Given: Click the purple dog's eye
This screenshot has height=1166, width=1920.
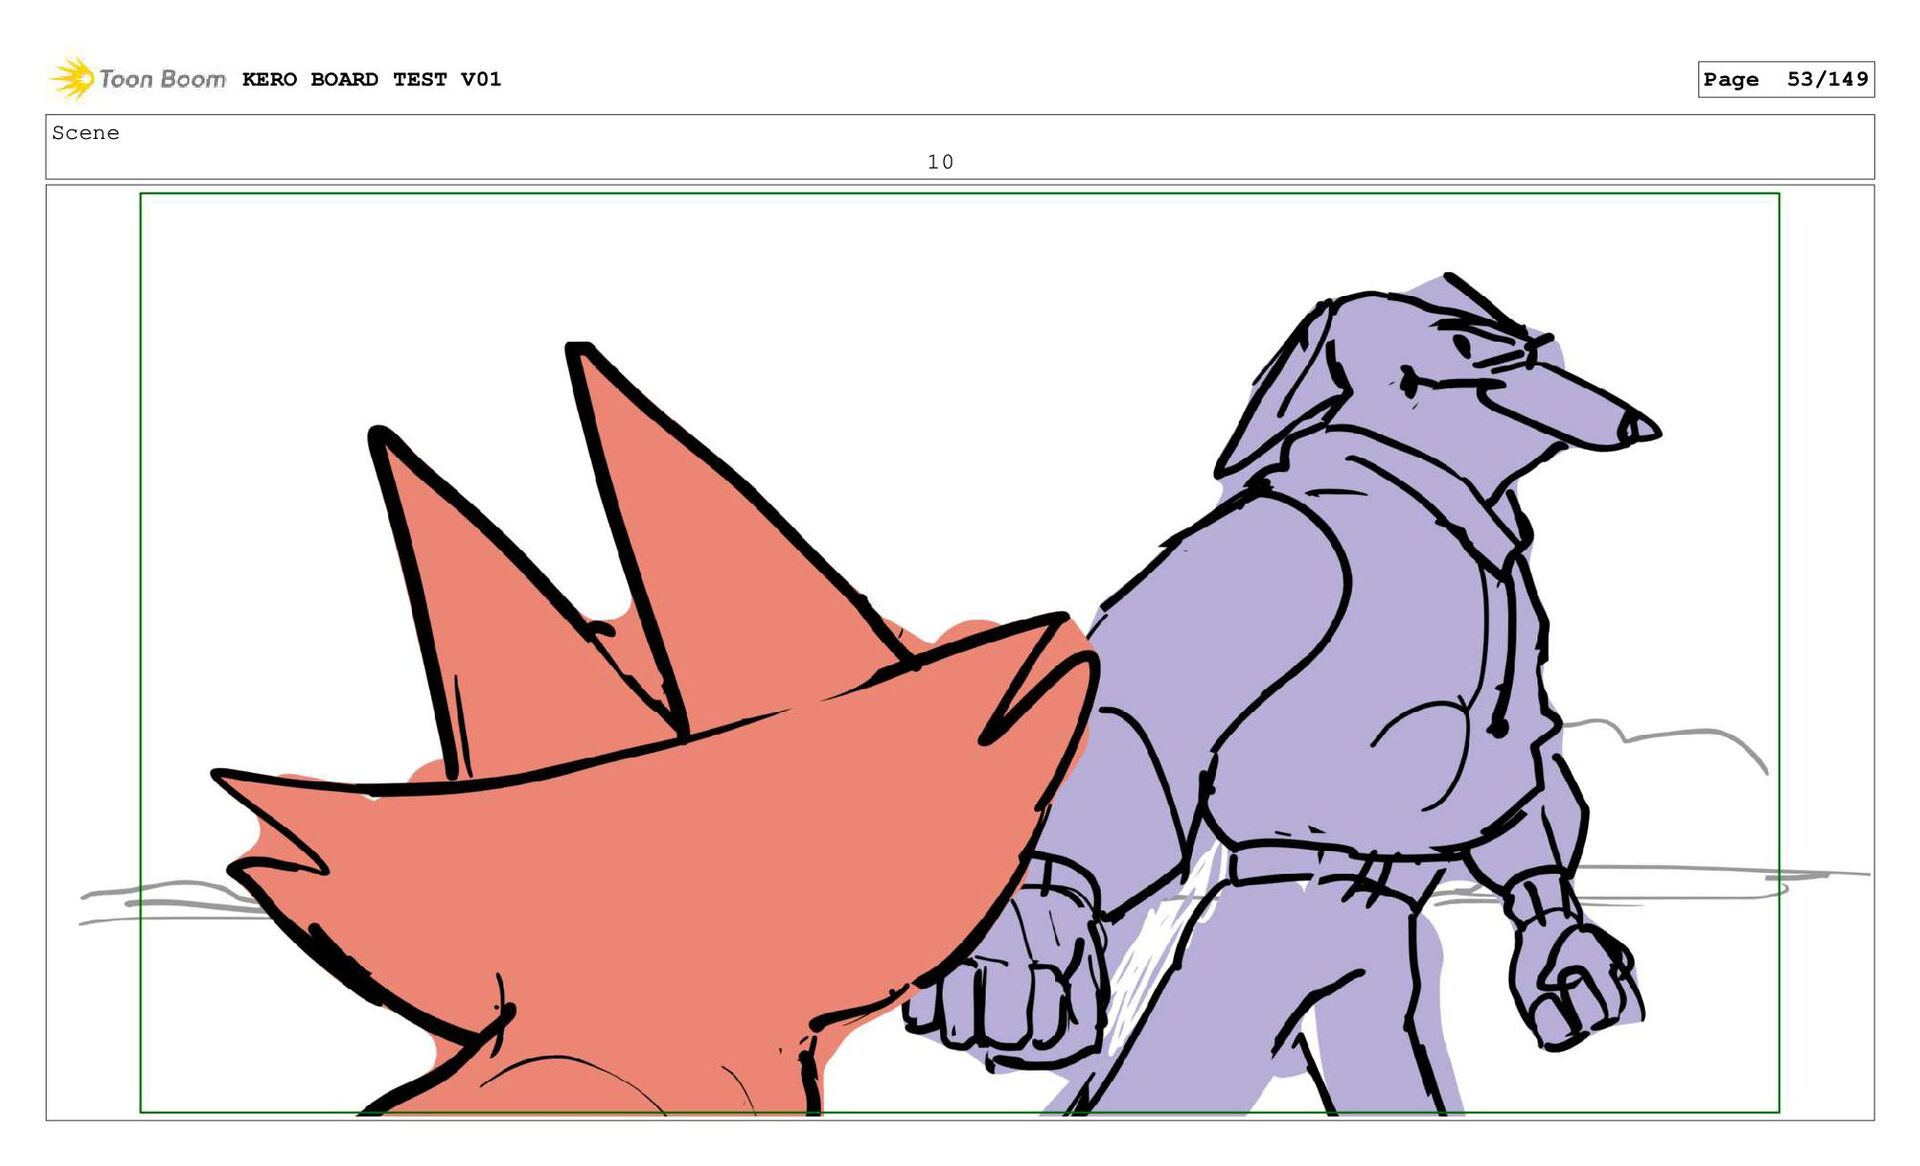Looking at the screenshot, I should pos(1463,346).
